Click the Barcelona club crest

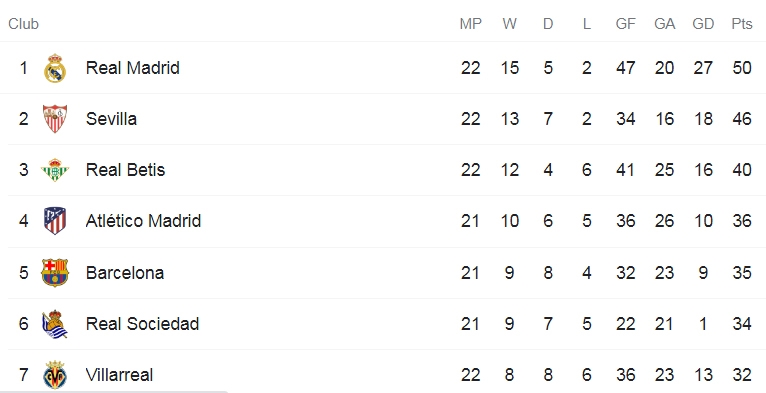pos(55,272)
